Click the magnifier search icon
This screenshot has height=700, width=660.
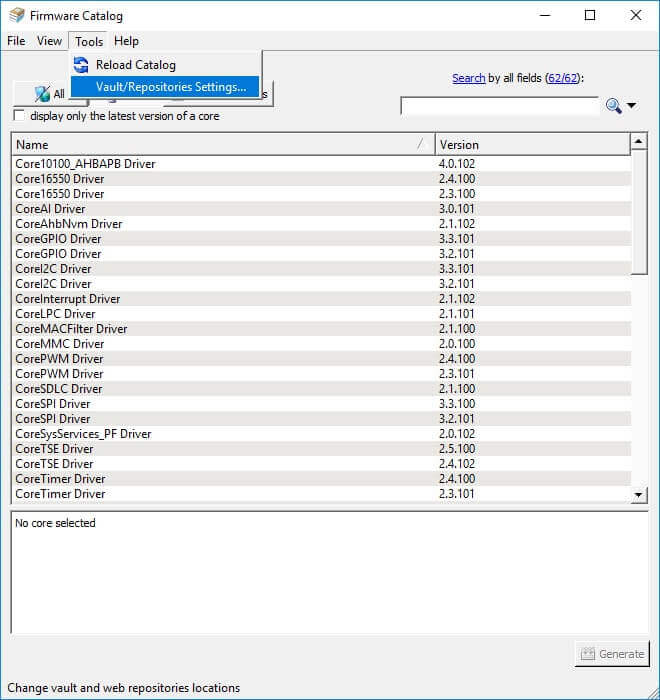tap(613, 106)
